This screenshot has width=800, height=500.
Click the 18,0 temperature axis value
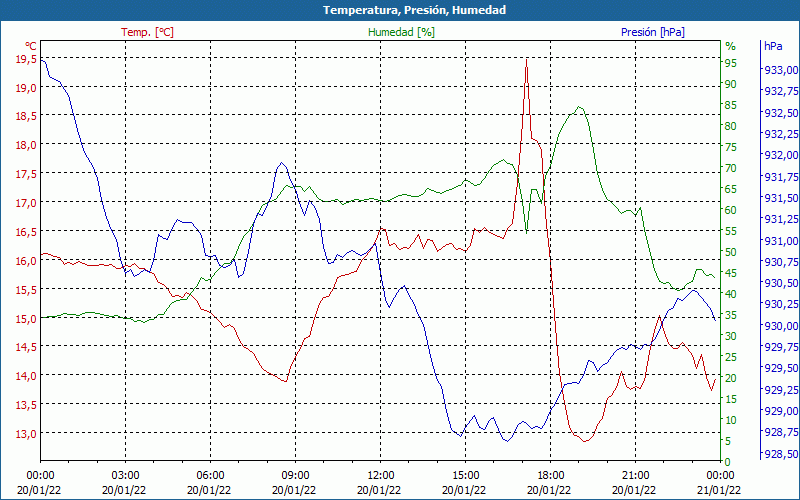click(x=27, y=145)
